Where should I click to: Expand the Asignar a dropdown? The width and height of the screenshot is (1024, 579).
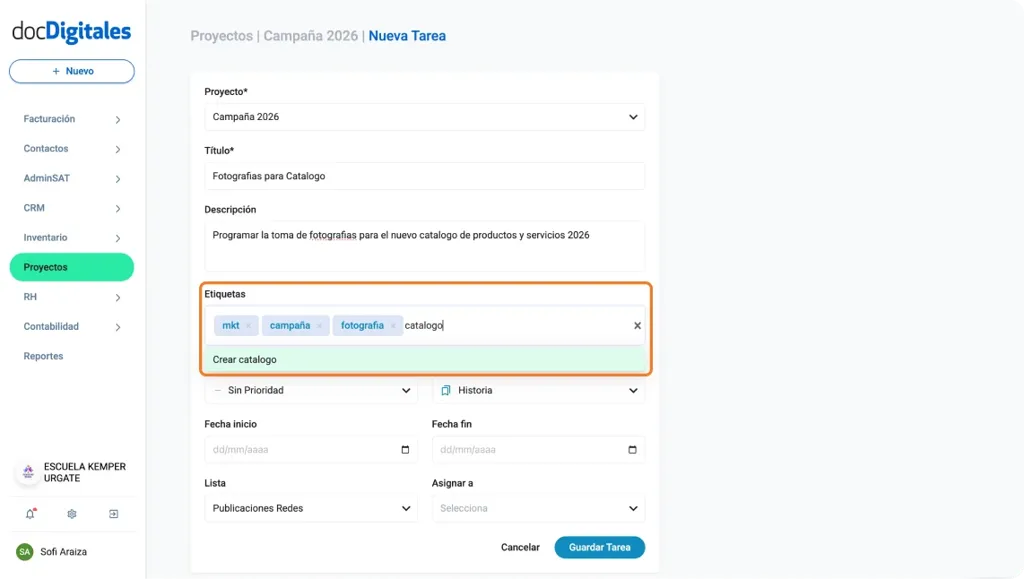(538, 508)
